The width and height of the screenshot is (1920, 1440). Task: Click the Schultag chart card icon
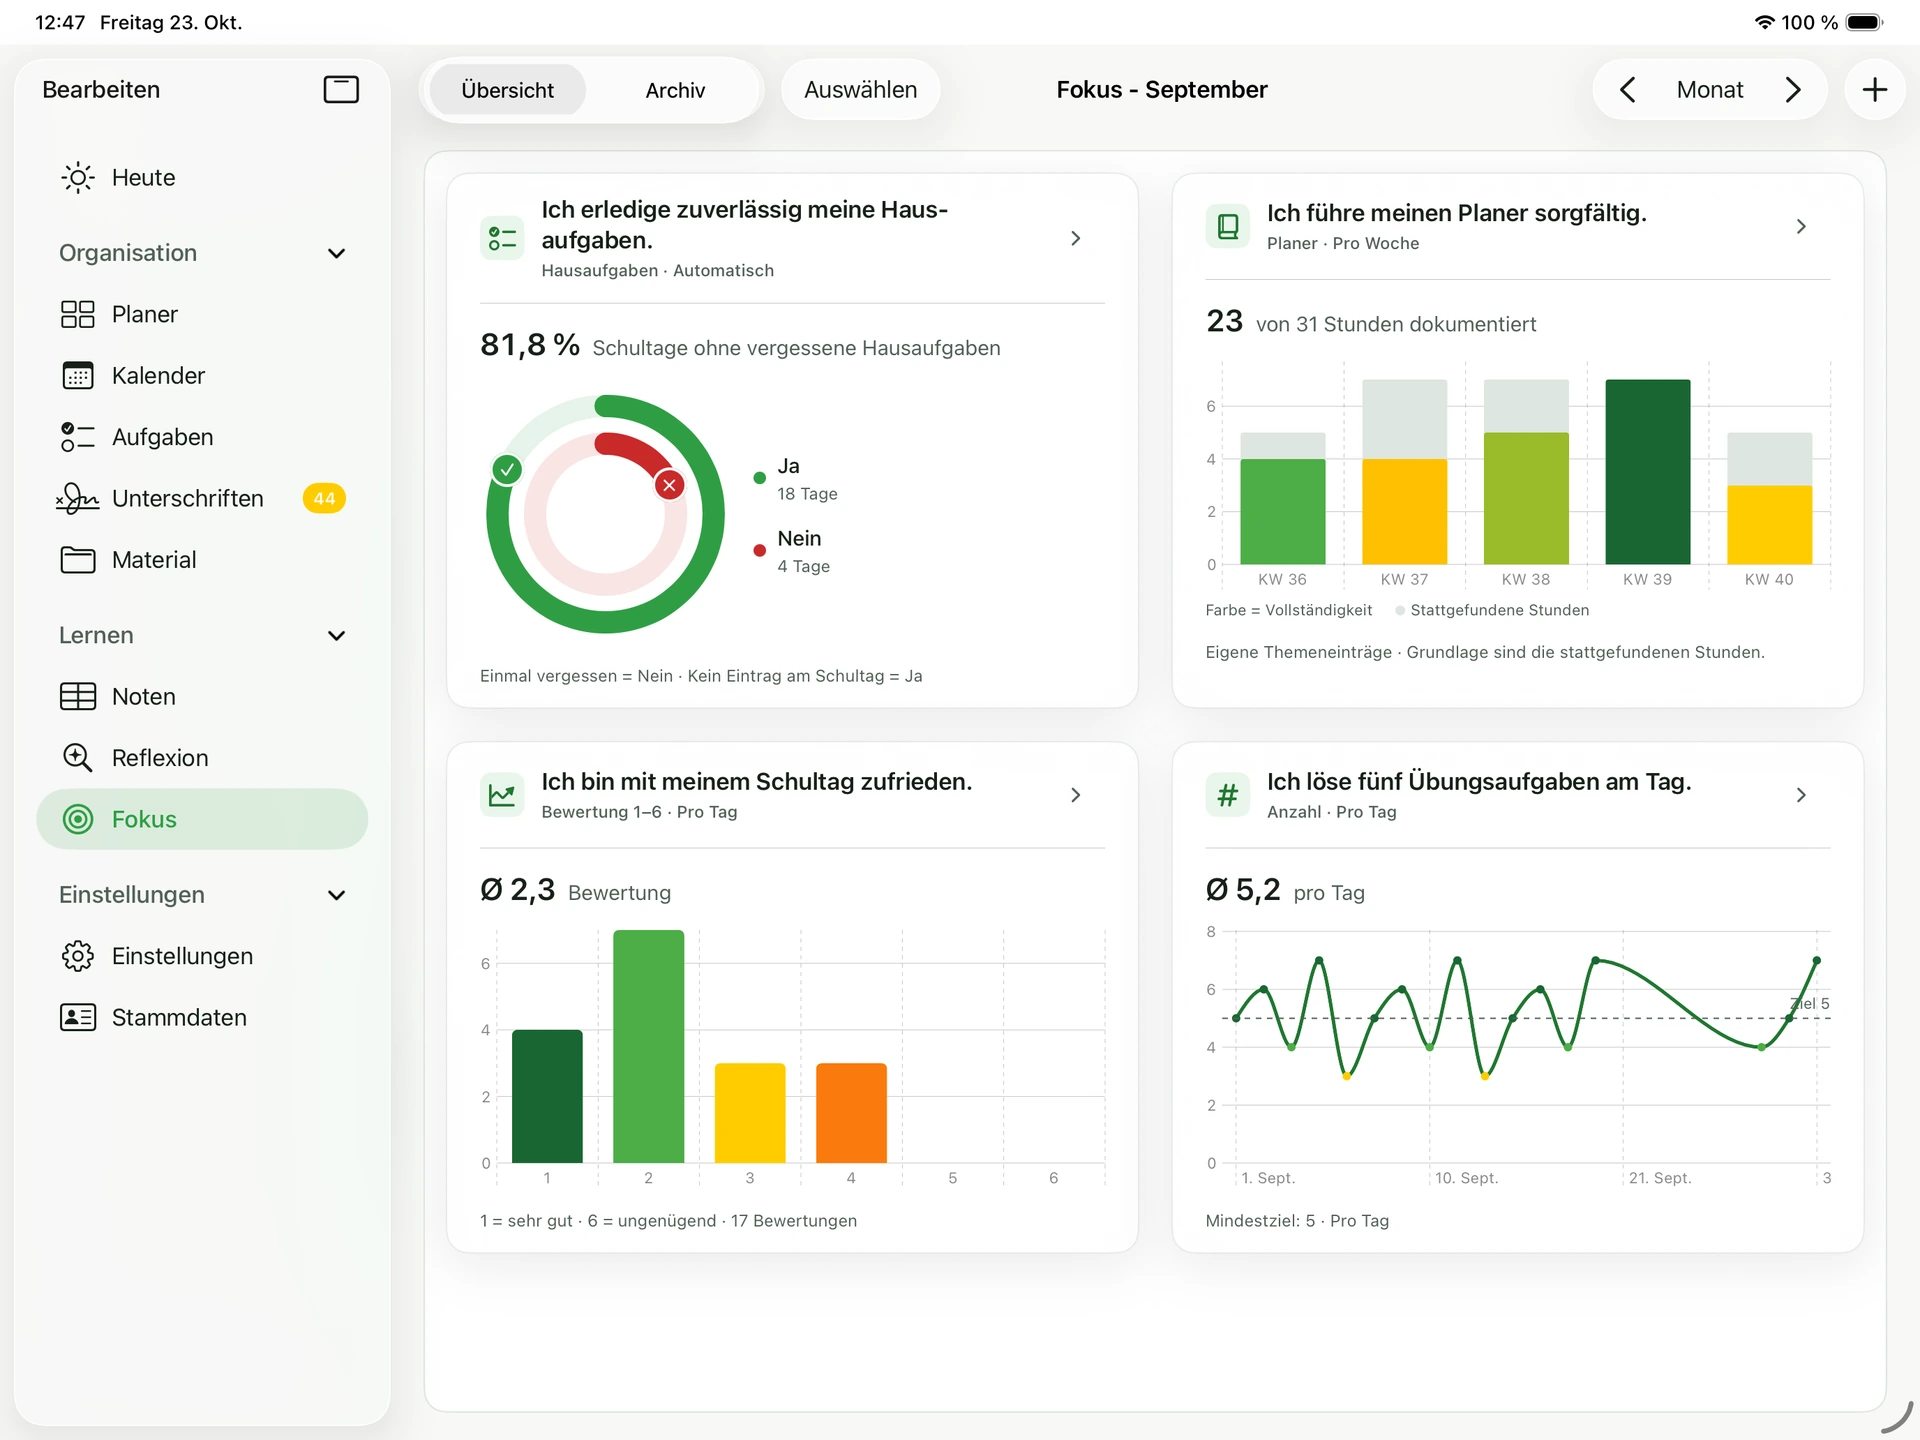point(502,795)
